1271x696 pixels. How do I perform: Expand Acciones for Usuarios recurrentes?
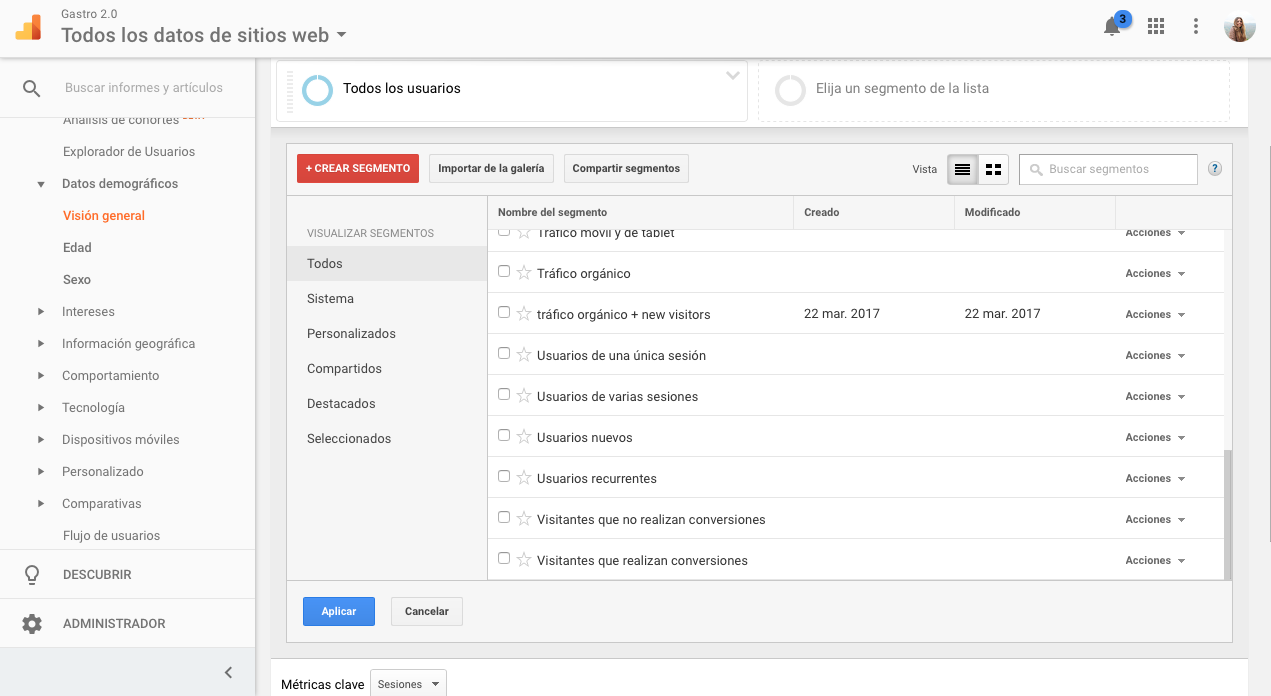pos(1153,478)
